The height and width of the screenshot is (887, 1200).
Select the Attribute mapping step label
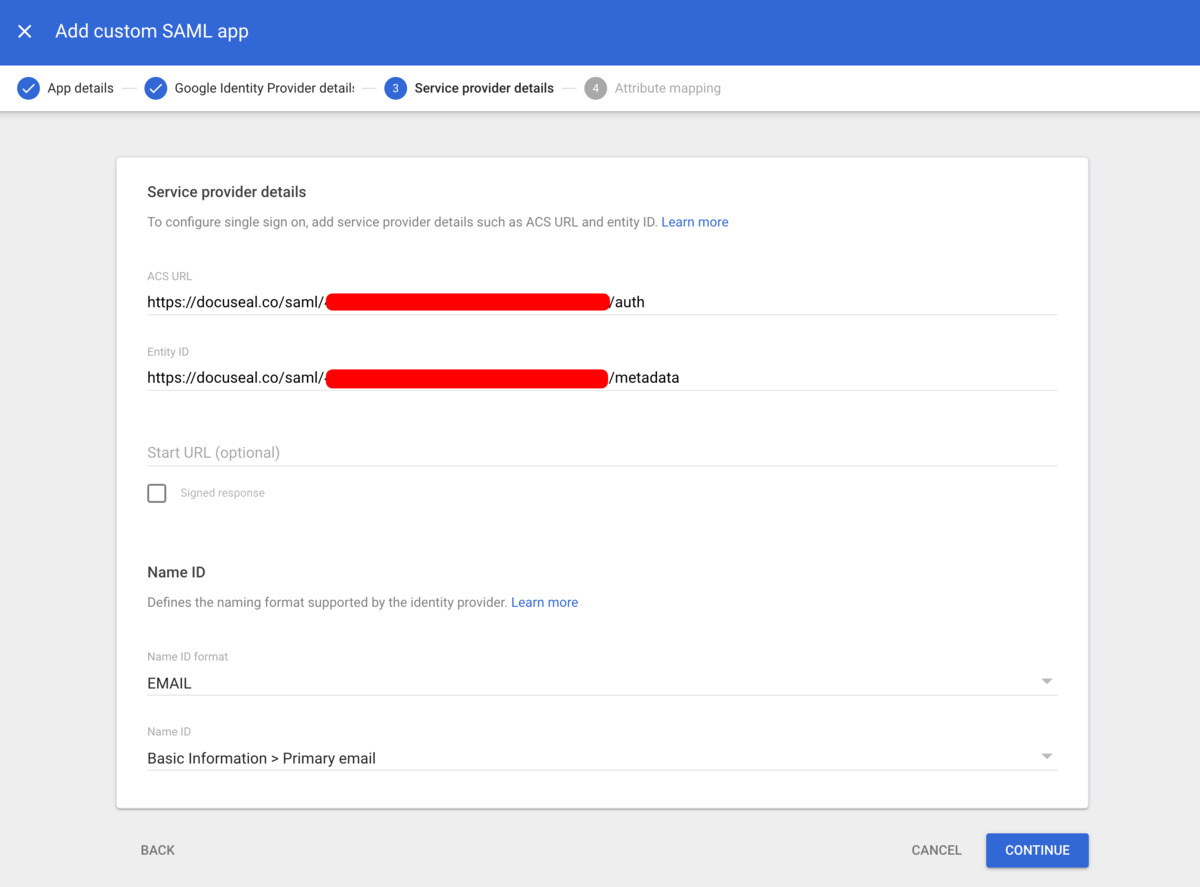(x=667, y=88)
